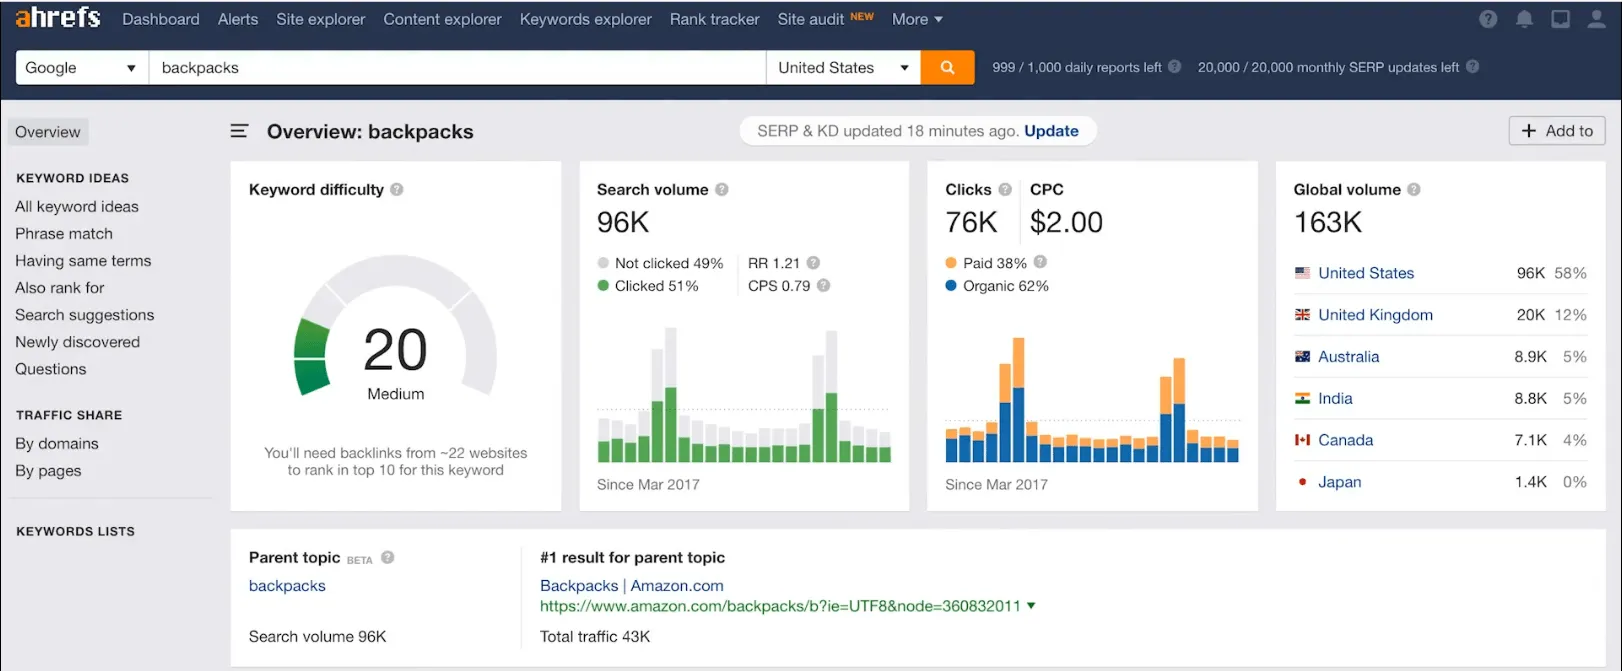
Task: Click the keyword difficulty gauge showing 20
Action: click(x=395, y=350)
